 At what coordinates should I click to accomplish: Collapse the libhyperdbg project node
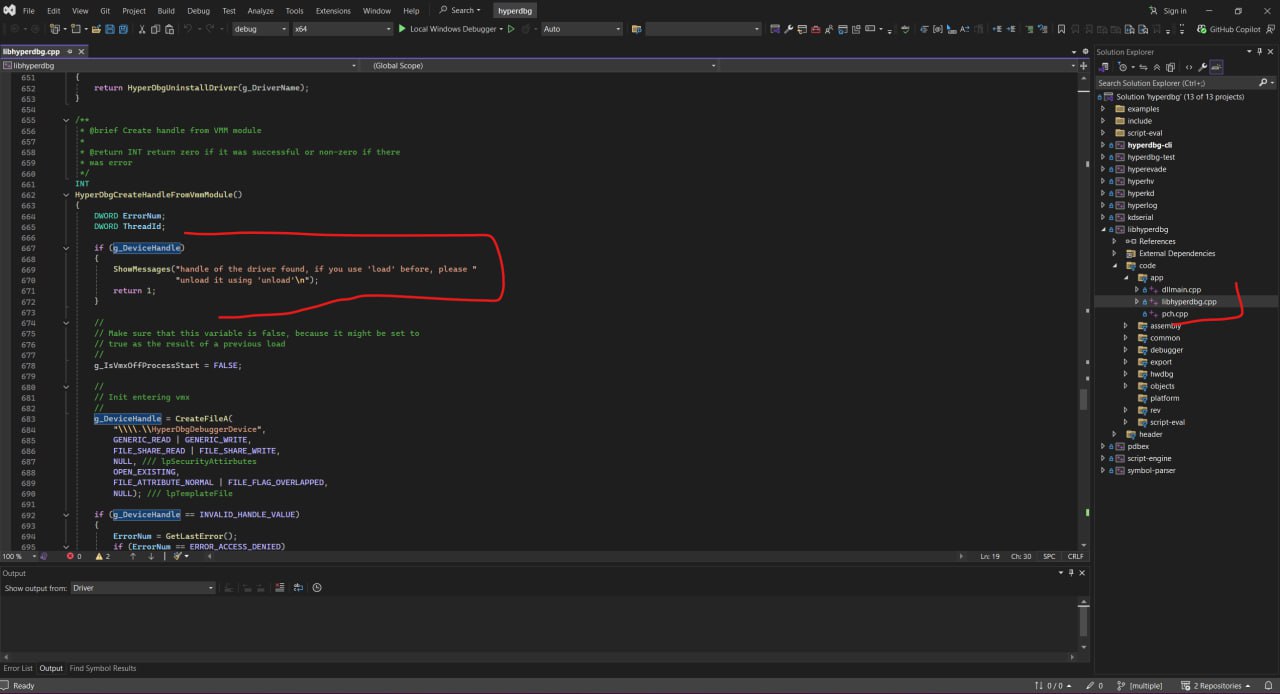click(1103, 229)
